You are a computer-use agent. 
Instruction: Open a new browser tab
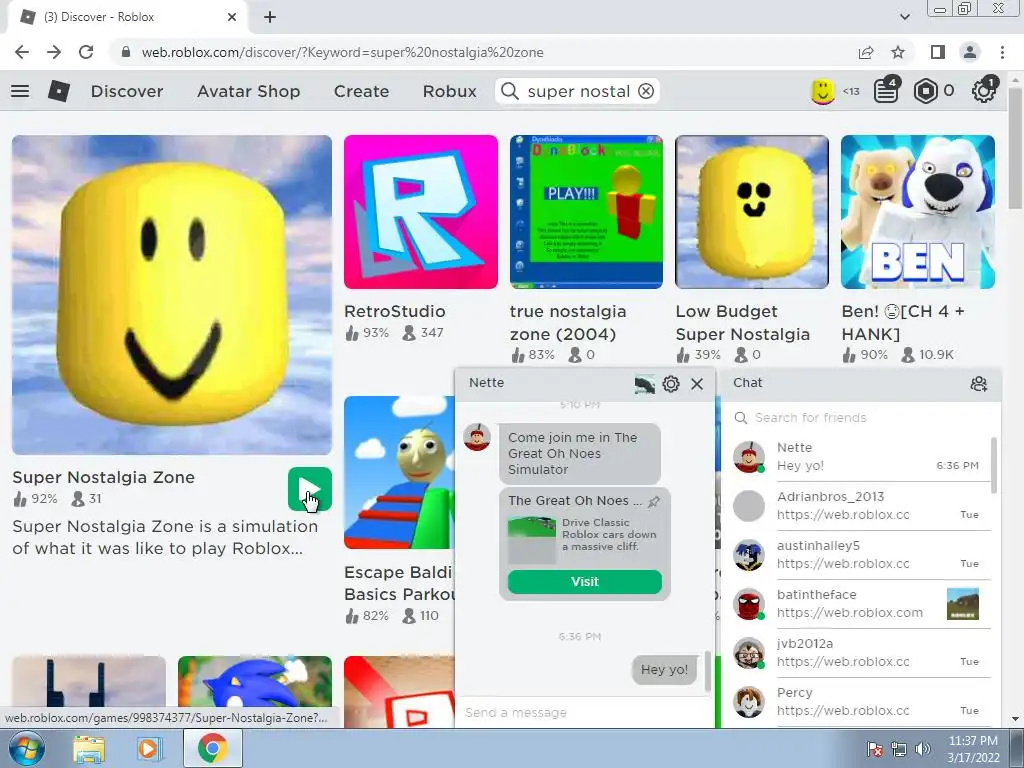pos(270,17)
